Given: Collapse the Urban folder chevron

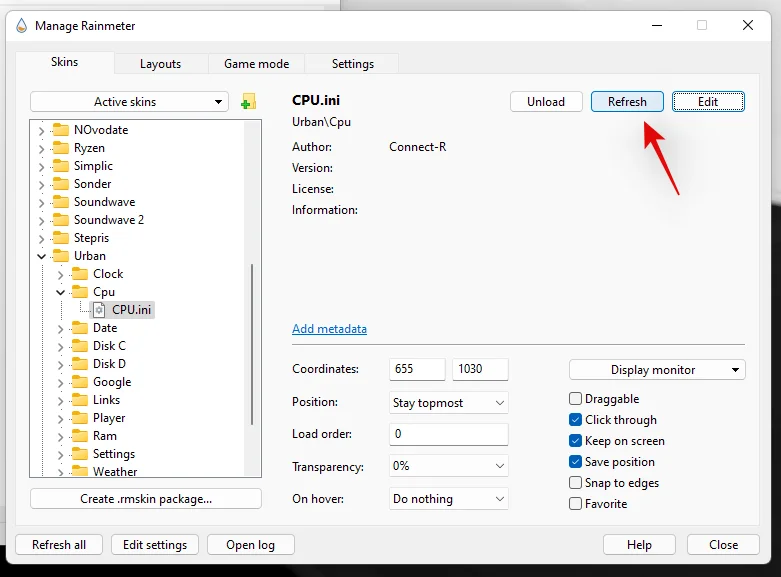Looking at the screenshot, I should point(41,256).
